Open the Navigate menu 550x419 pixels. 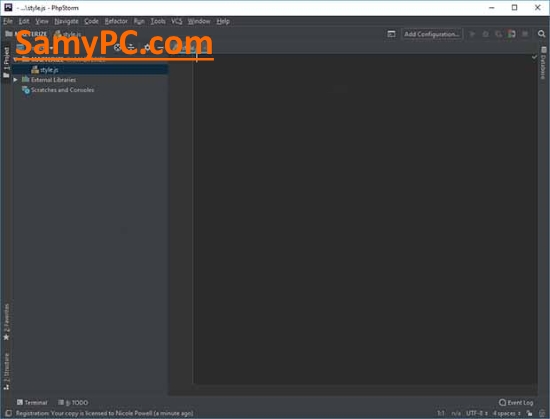66,21
